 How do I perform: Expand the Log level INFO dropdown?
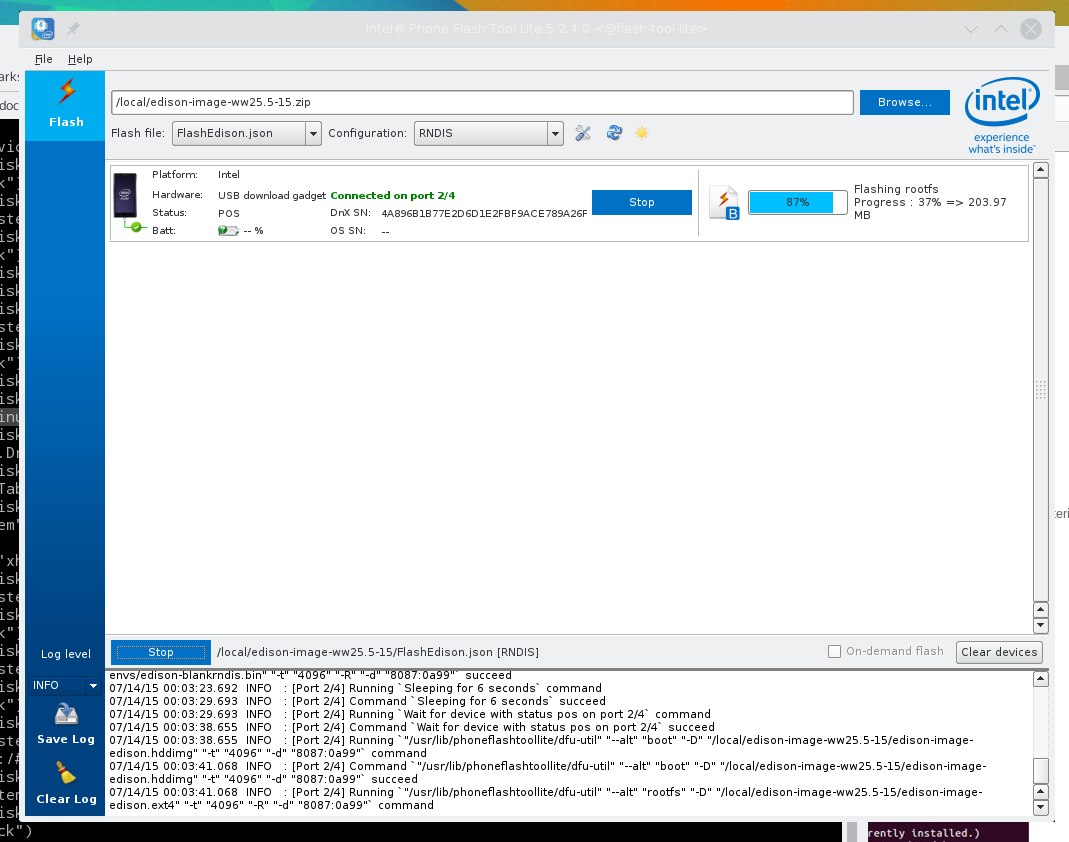65,685
